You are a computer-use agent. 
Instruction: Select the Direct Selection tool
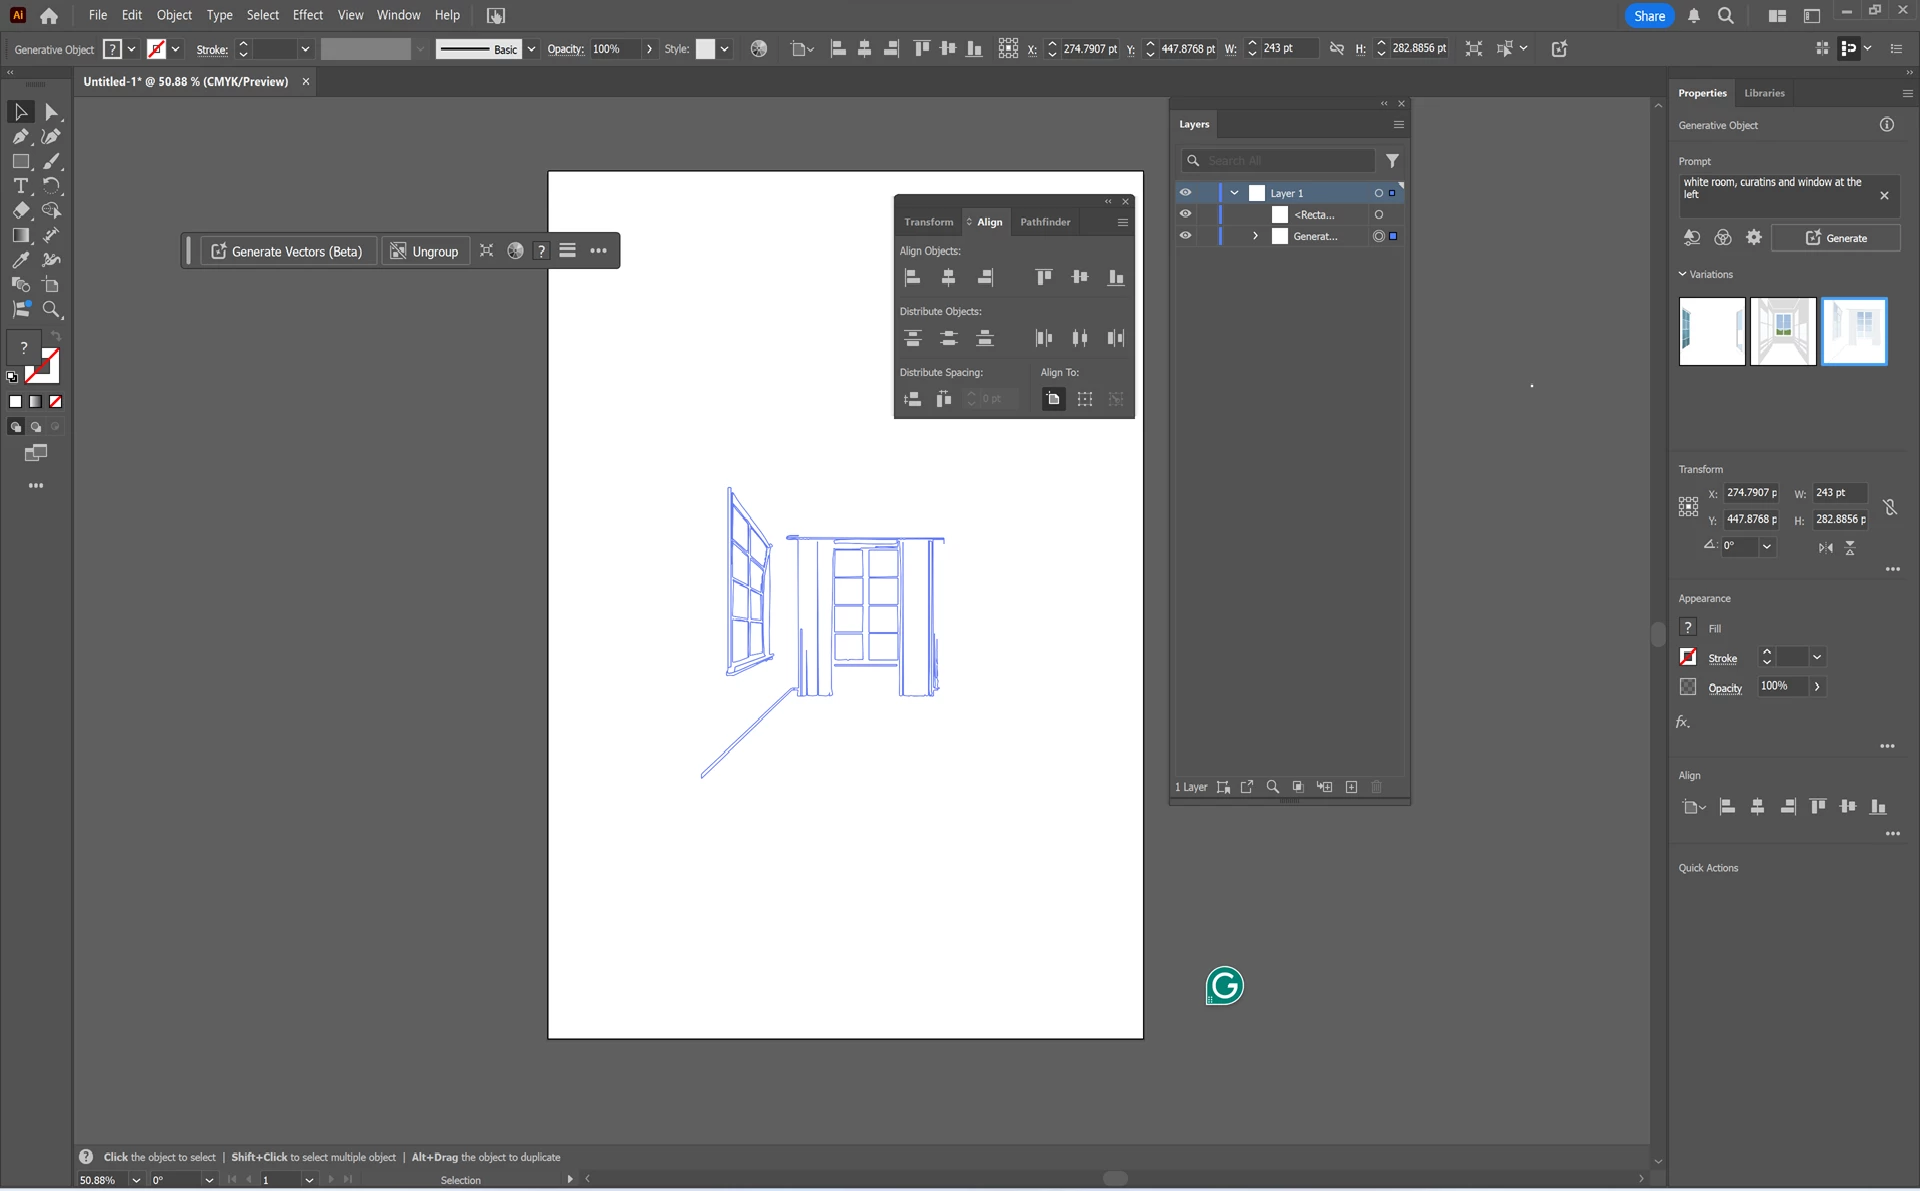pos(52,112)
